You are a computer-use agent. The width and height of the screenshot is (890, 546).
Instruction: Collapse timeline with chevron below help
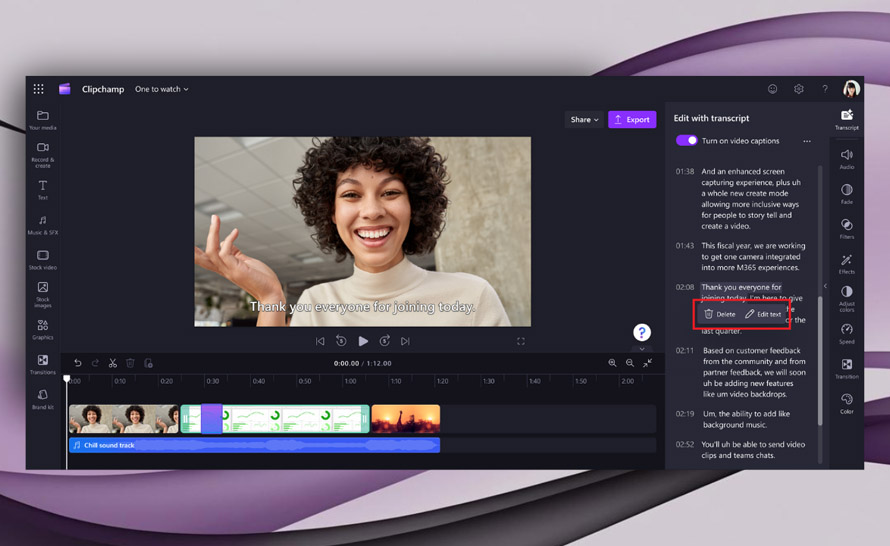[642, 349]
